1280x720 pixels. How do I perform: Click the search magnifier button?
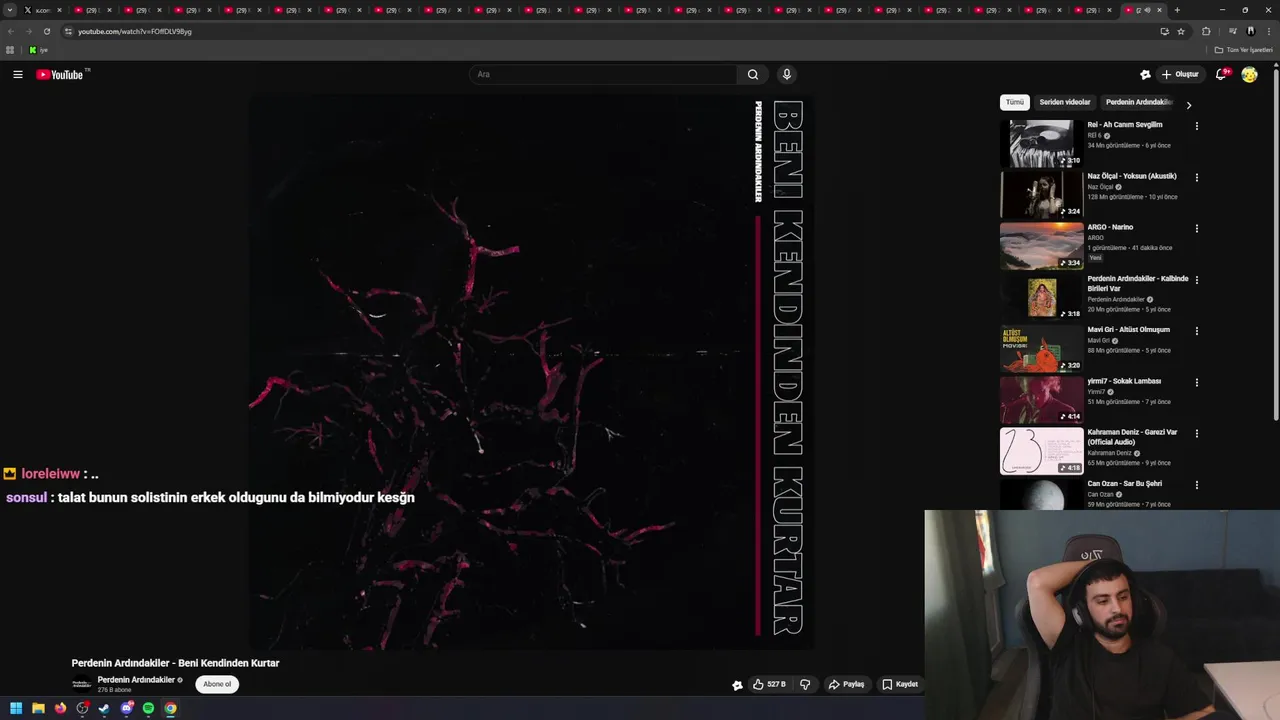(753, 74)
